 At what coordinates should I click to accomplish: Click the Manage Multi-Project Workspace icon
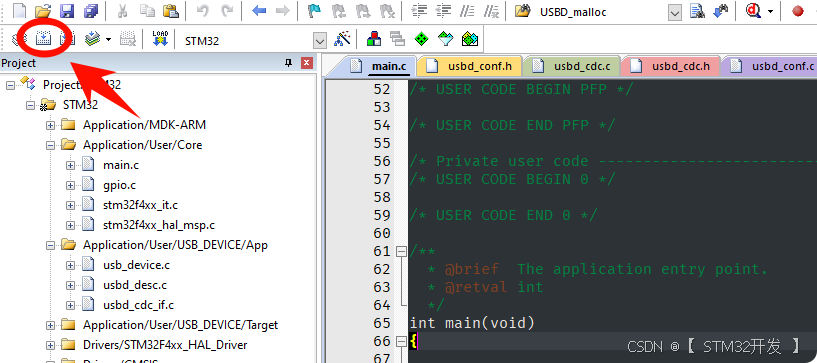[x=398, y=39]
